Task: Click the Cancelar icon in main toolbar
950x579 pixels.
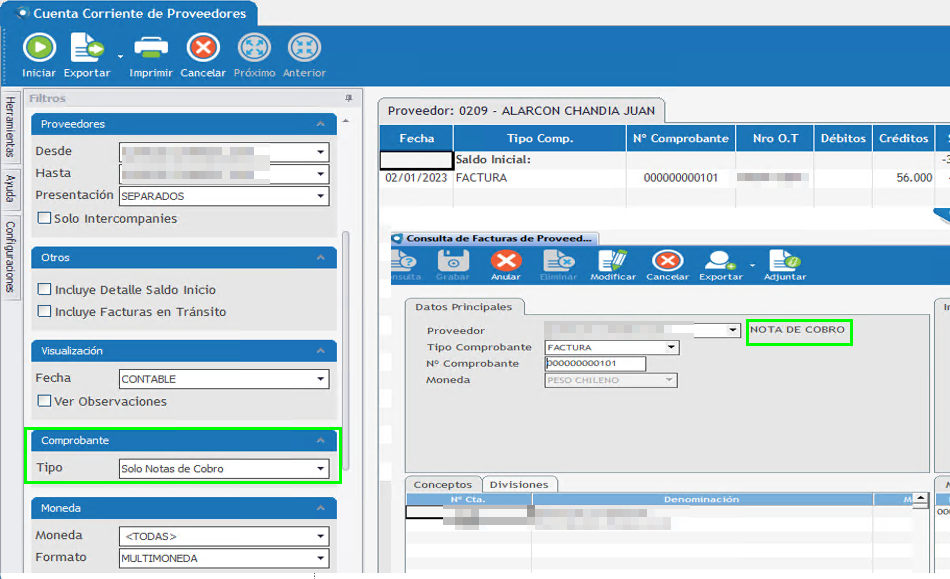Action: pos(203,48)
